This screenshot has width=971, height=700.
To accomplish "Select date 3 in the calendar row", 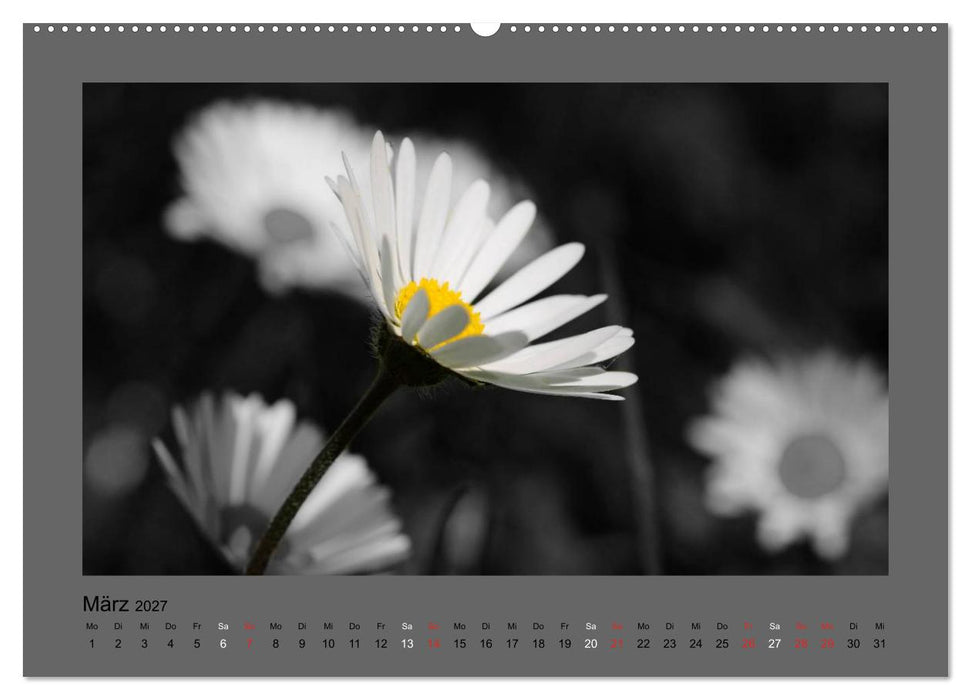I will tap(144, 644).
